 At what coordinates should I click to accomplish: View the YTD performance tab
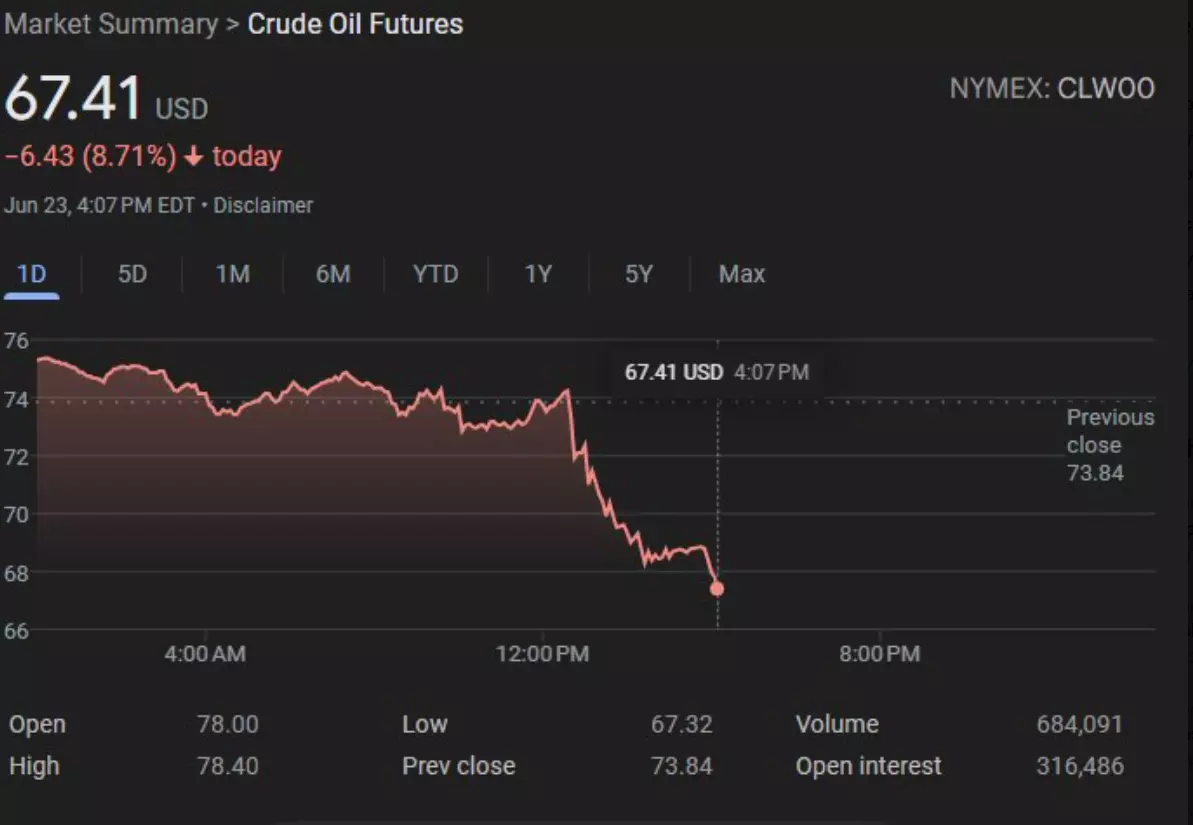coord(434,273)
